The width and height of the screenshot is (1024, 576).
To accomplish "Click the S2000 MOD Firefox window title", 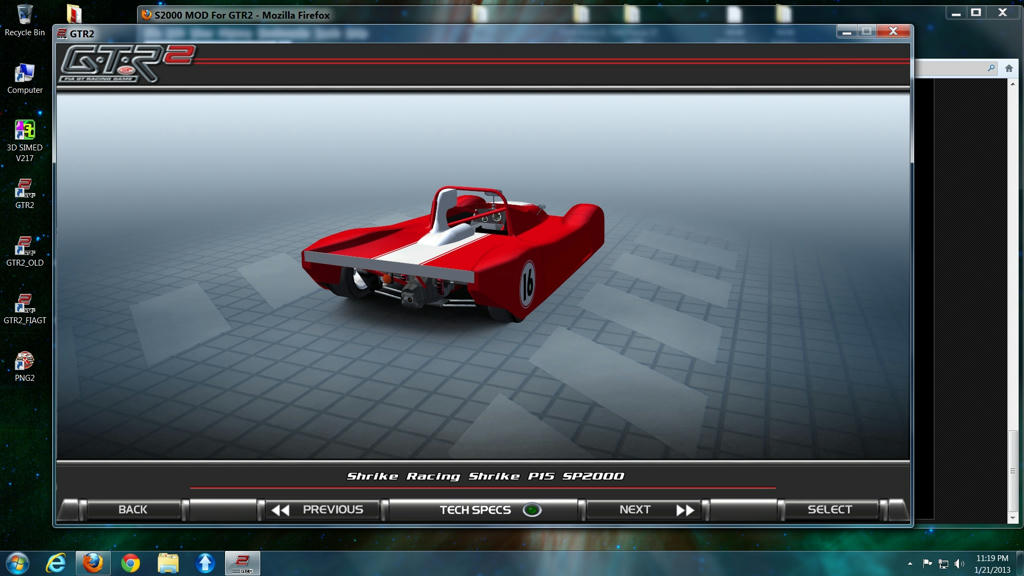I will click(x=242, y=14).
